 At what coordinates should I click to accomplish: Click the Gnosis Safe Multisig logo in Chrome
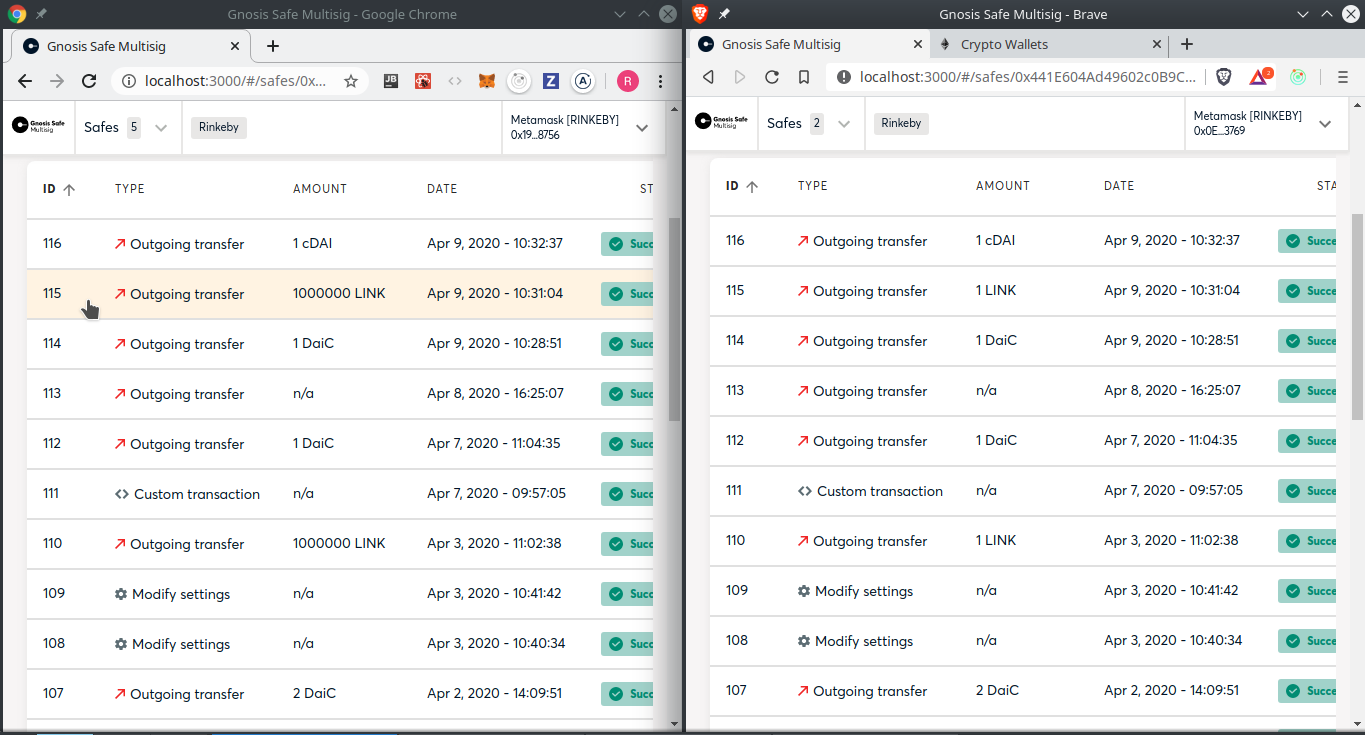coord(39,125)
